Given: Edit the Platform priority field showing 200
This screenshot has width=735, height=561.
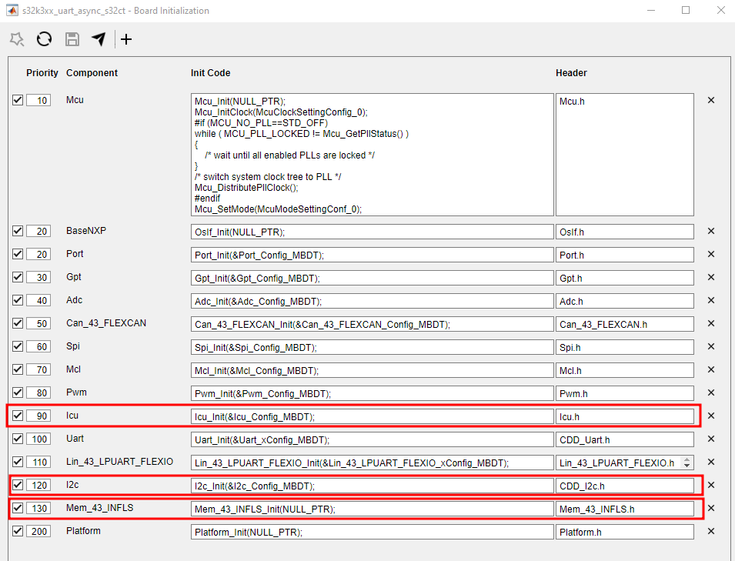Looking at the screenshot, I should [x=38, y=531].
